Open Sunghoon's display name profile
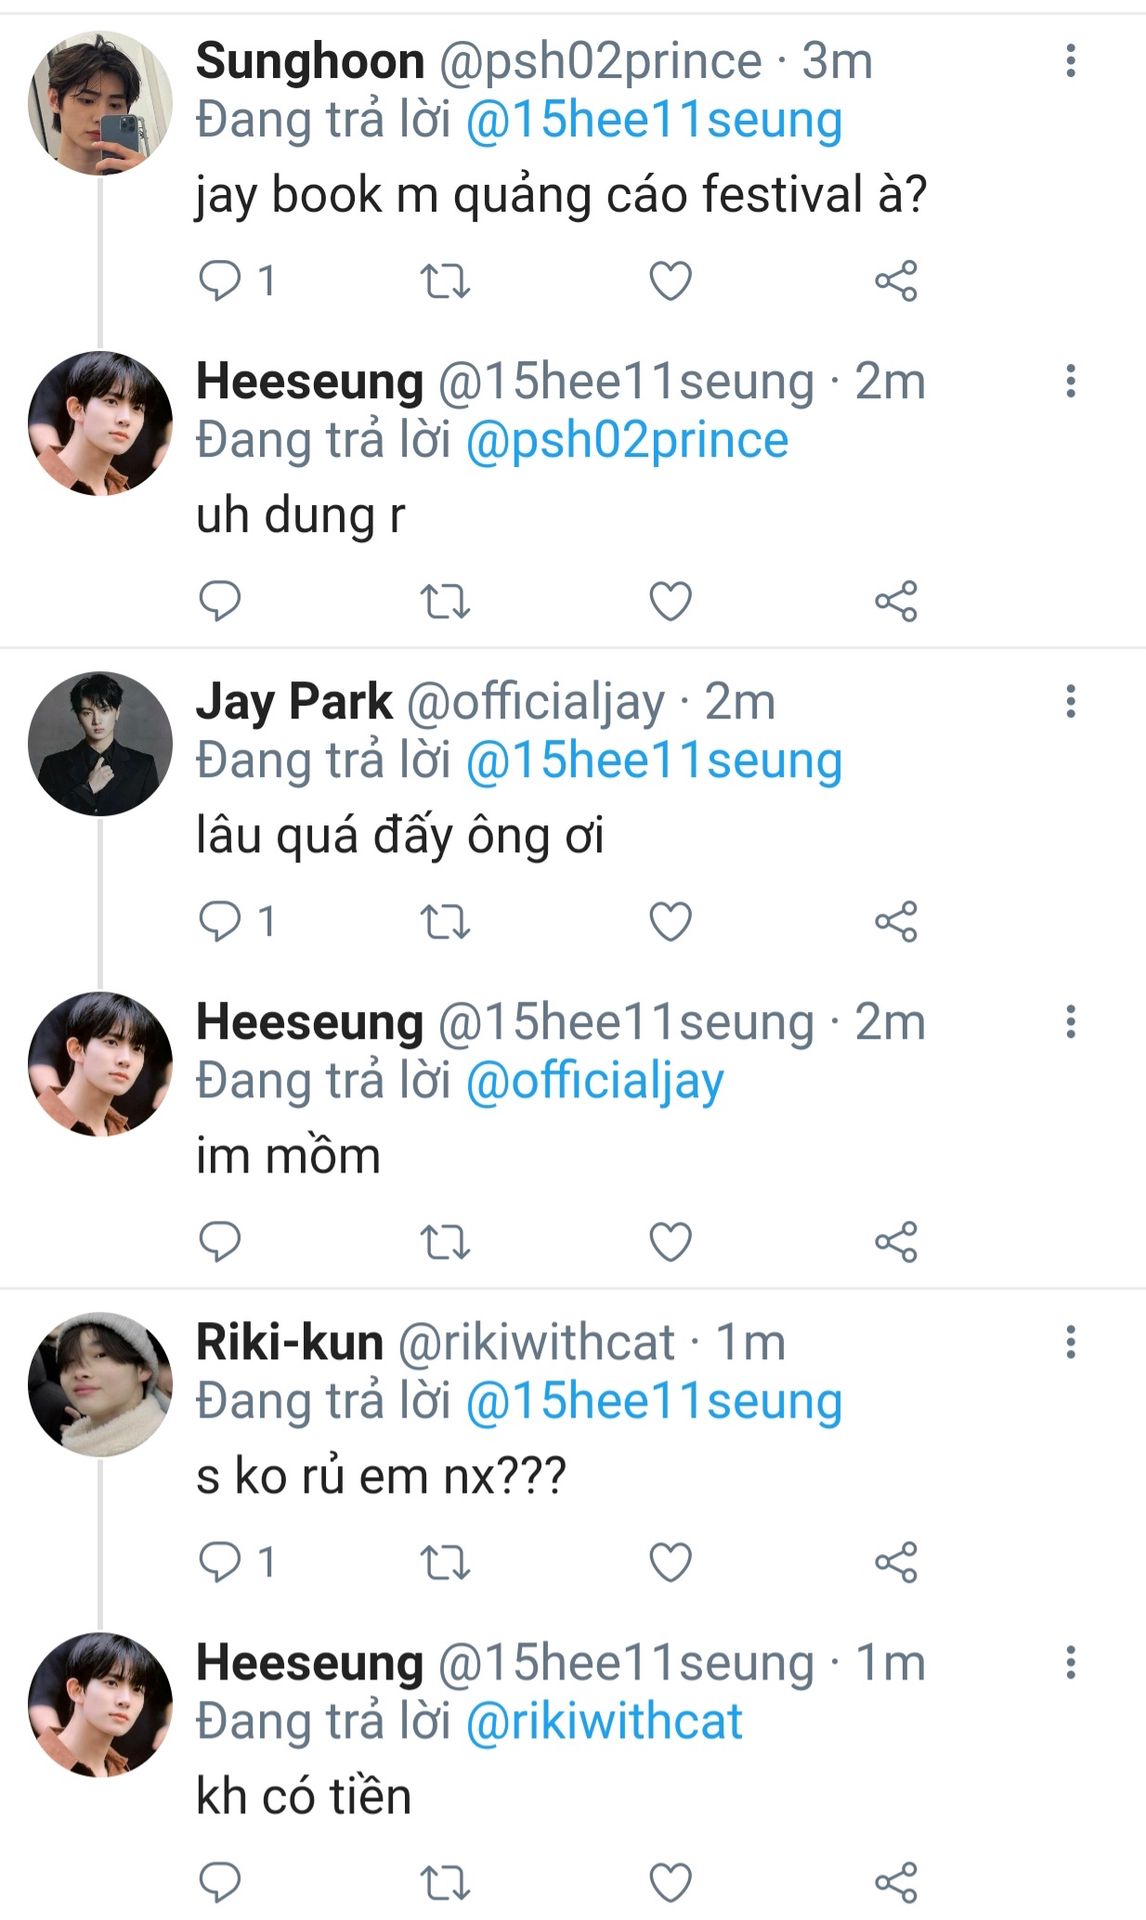 point(310,61)
